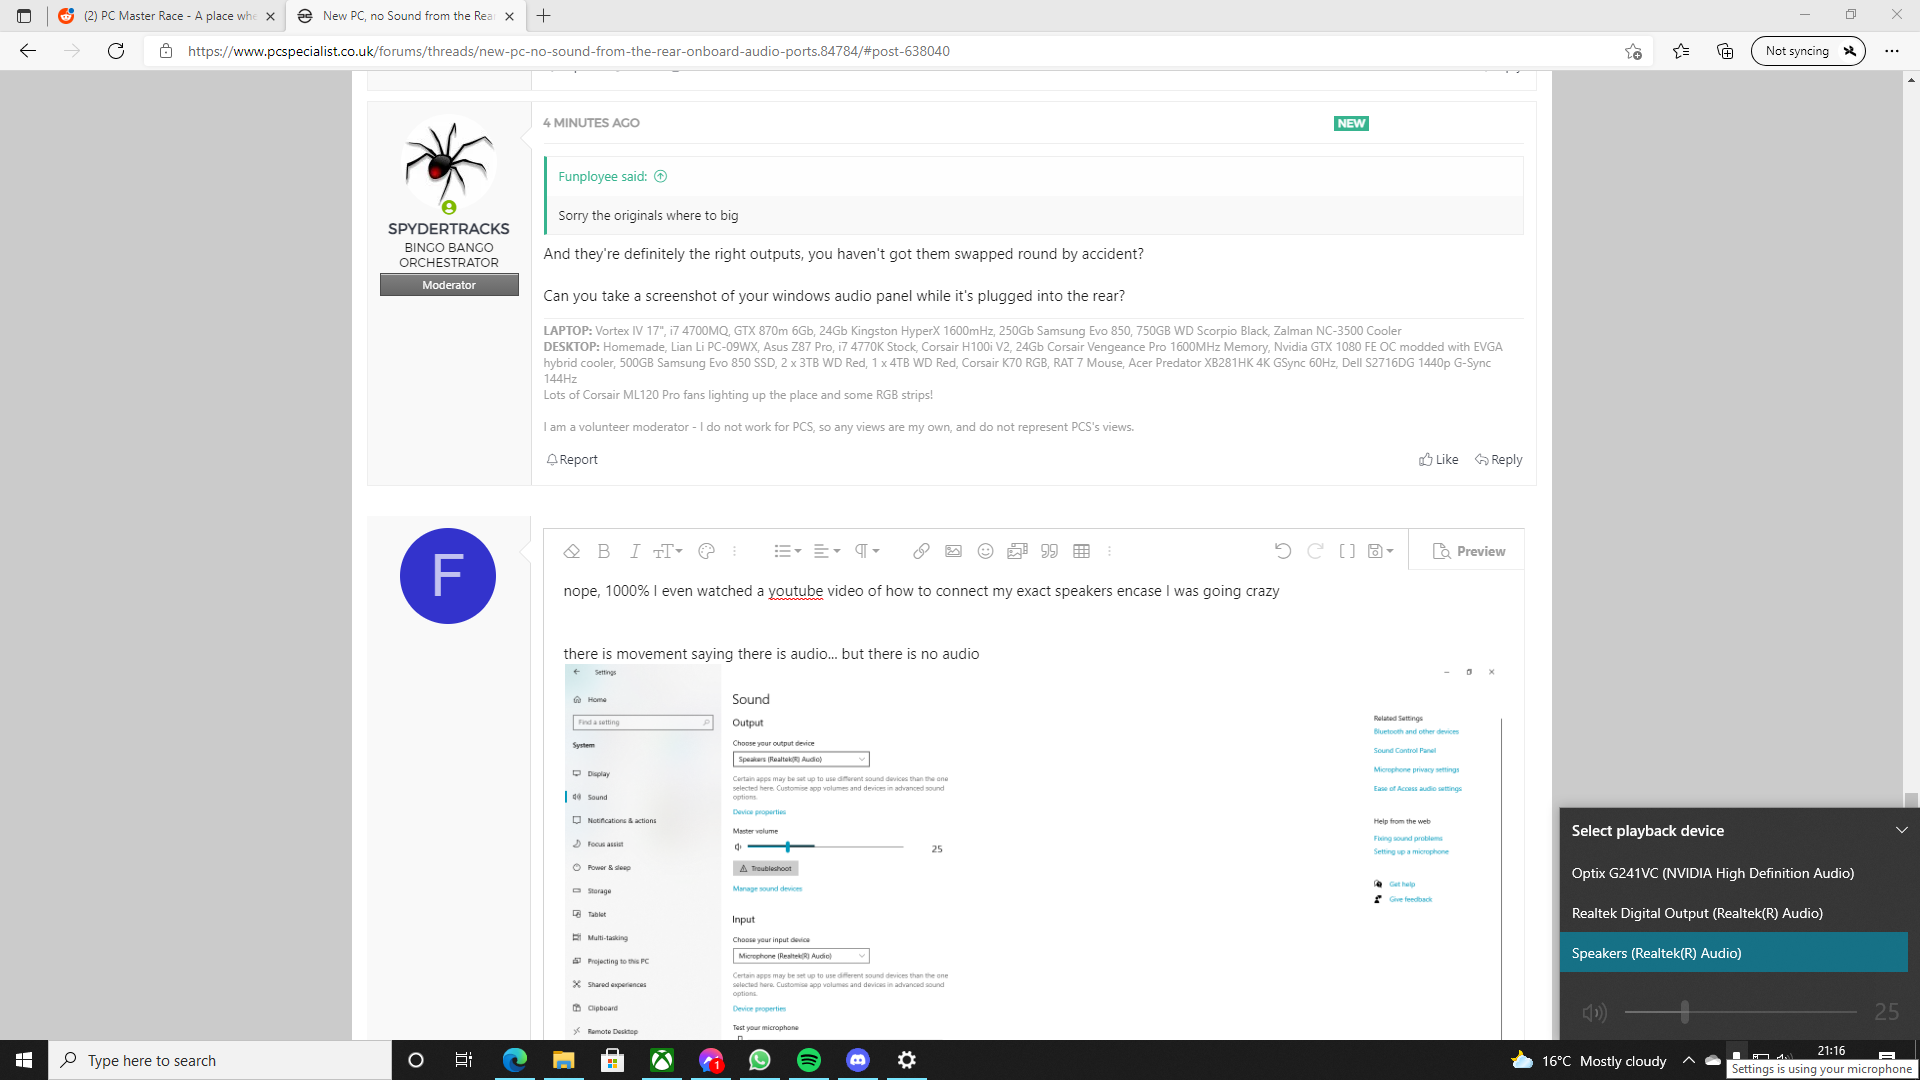The height and width of the screenshot is (1080, 1920).
Task: Redo the edit in the editor
Action: click(x=1315, y=551)
